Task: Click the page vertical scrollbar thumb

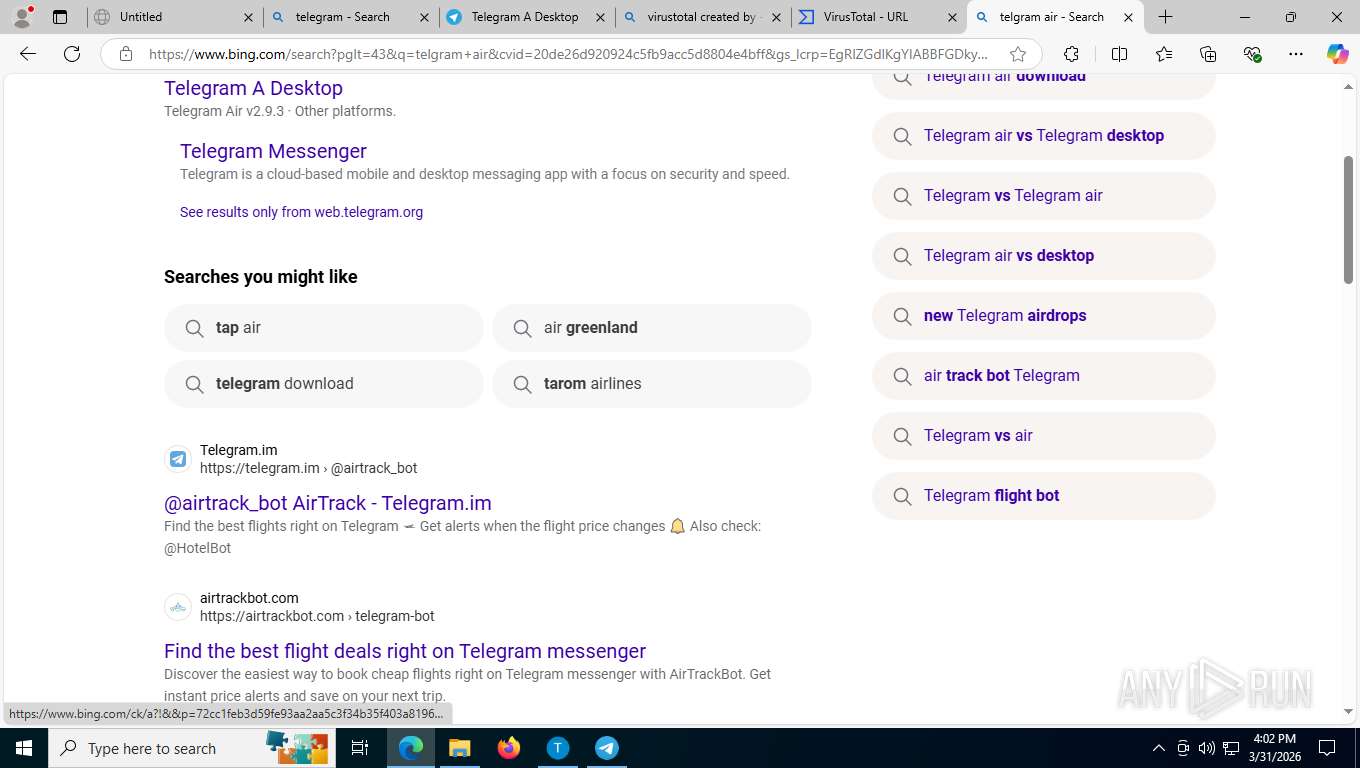Action: click(1348, 220)
